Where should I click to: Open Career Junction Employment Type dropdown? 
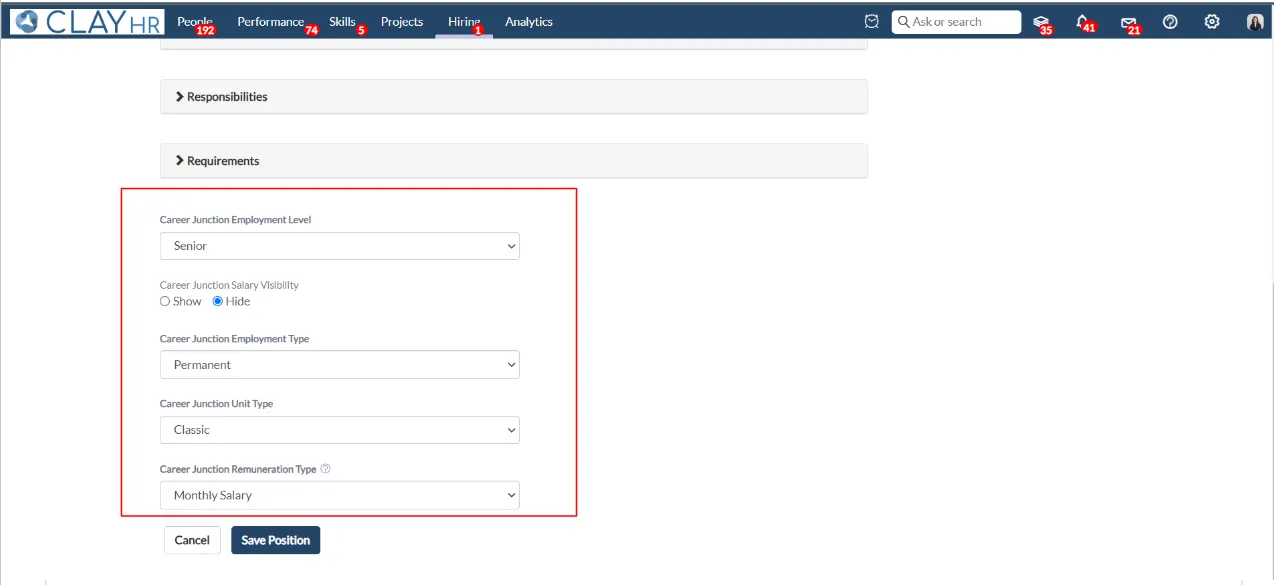point(340,365)
